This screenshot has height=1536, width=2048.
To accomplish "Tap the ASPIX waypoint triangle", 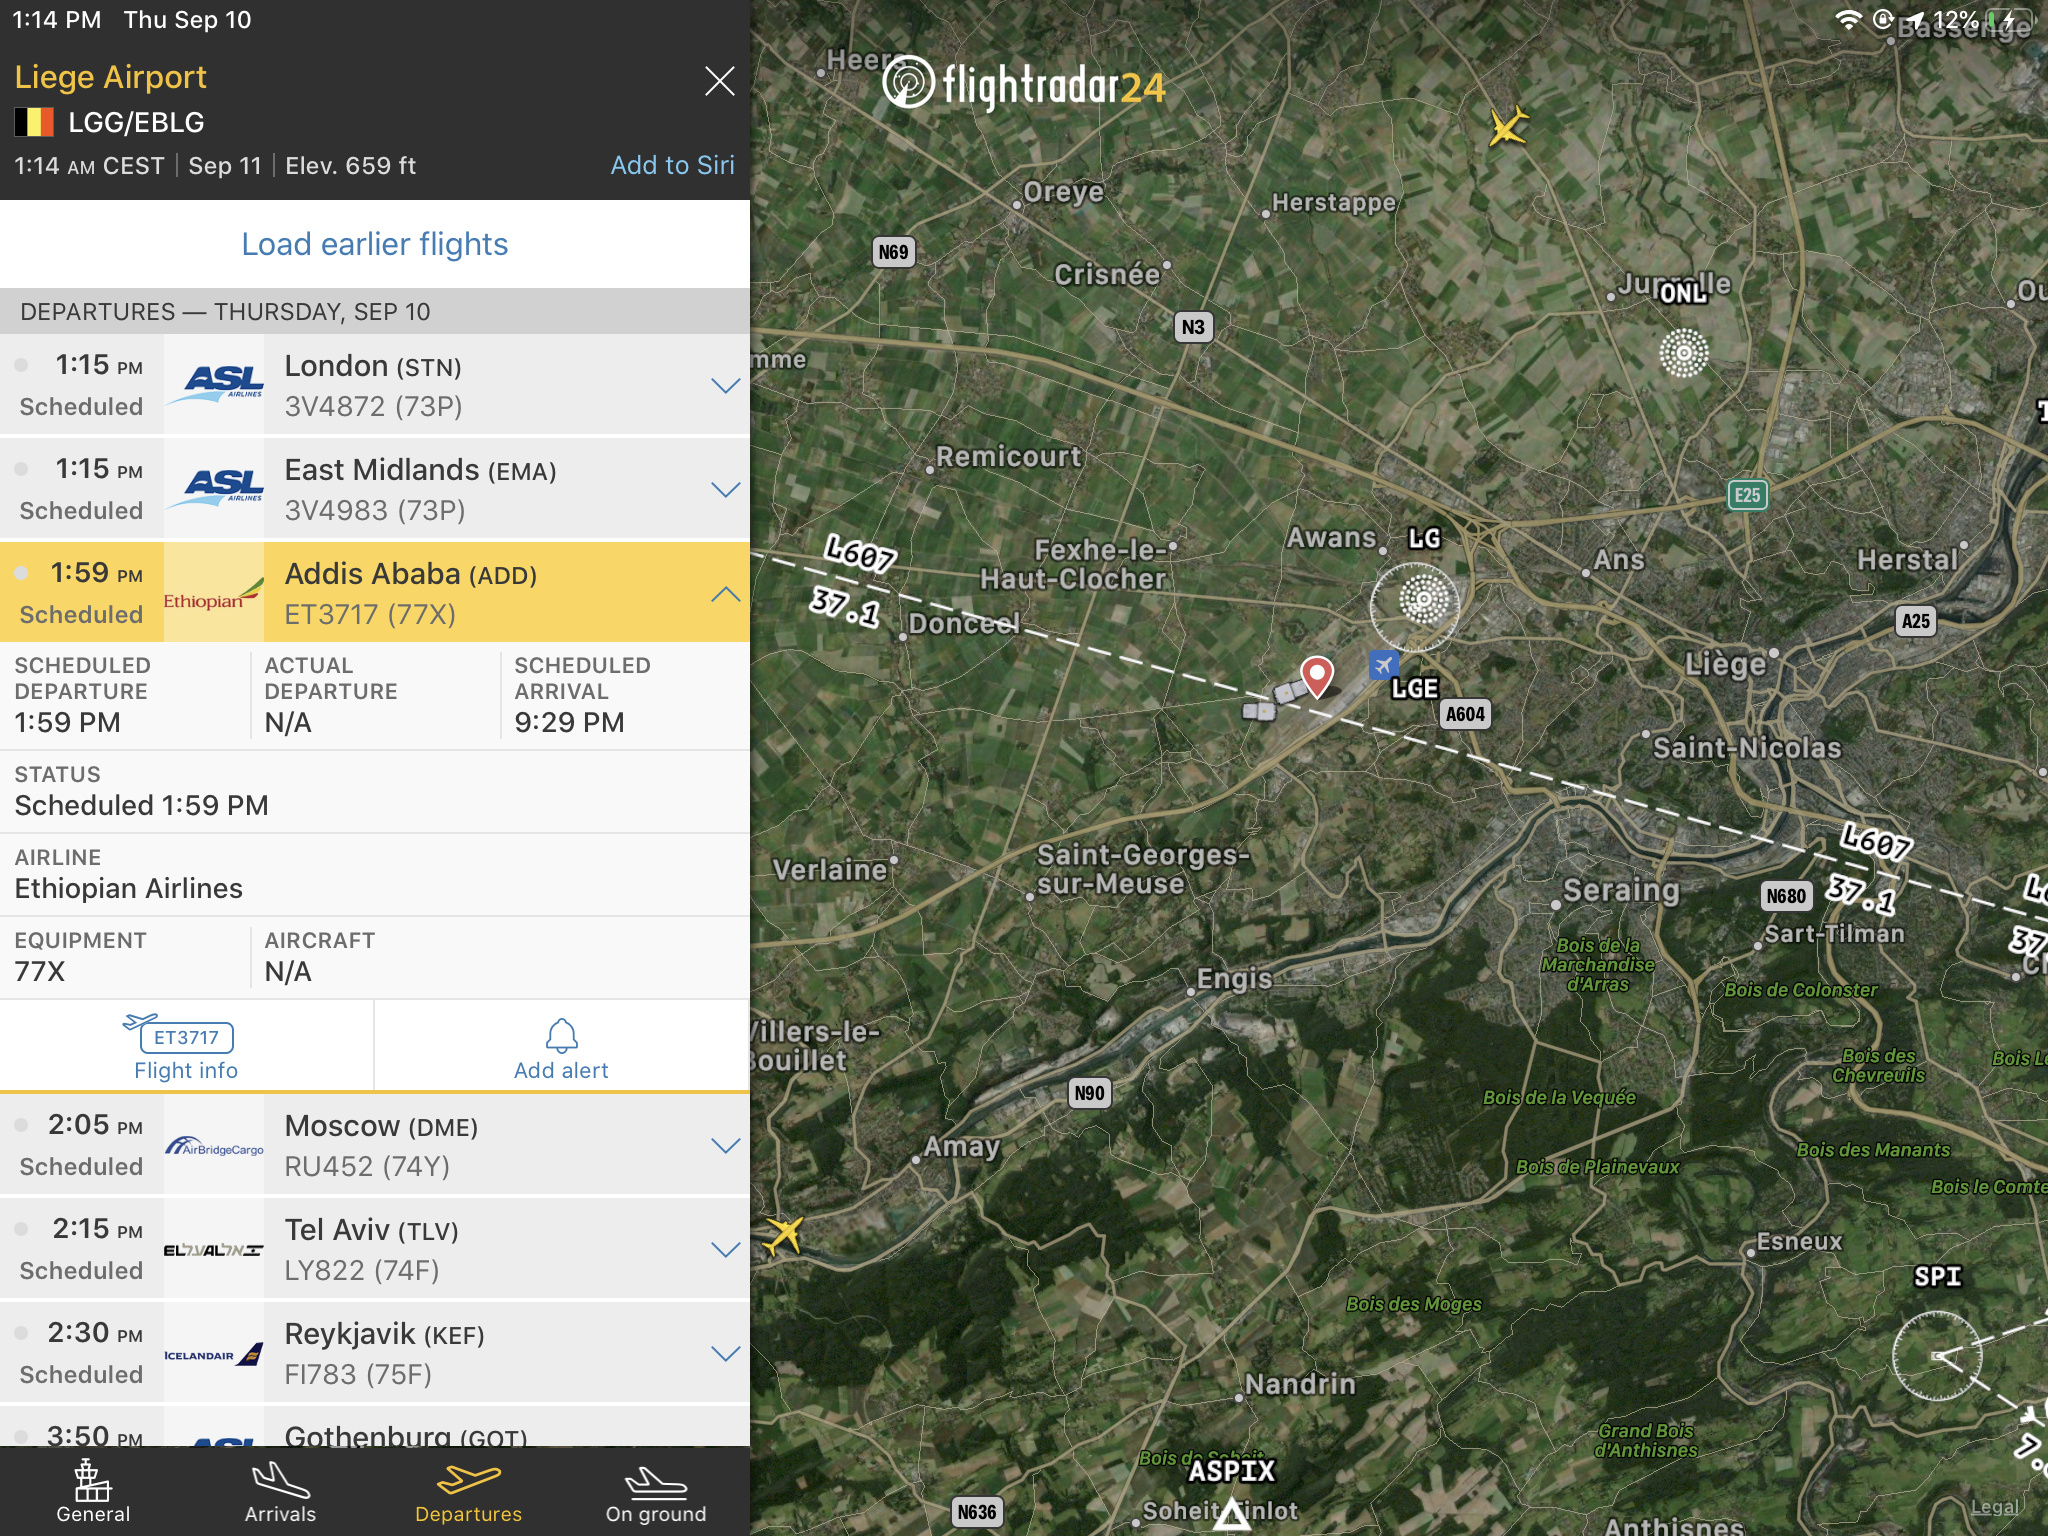I will click(1231, 1513).
